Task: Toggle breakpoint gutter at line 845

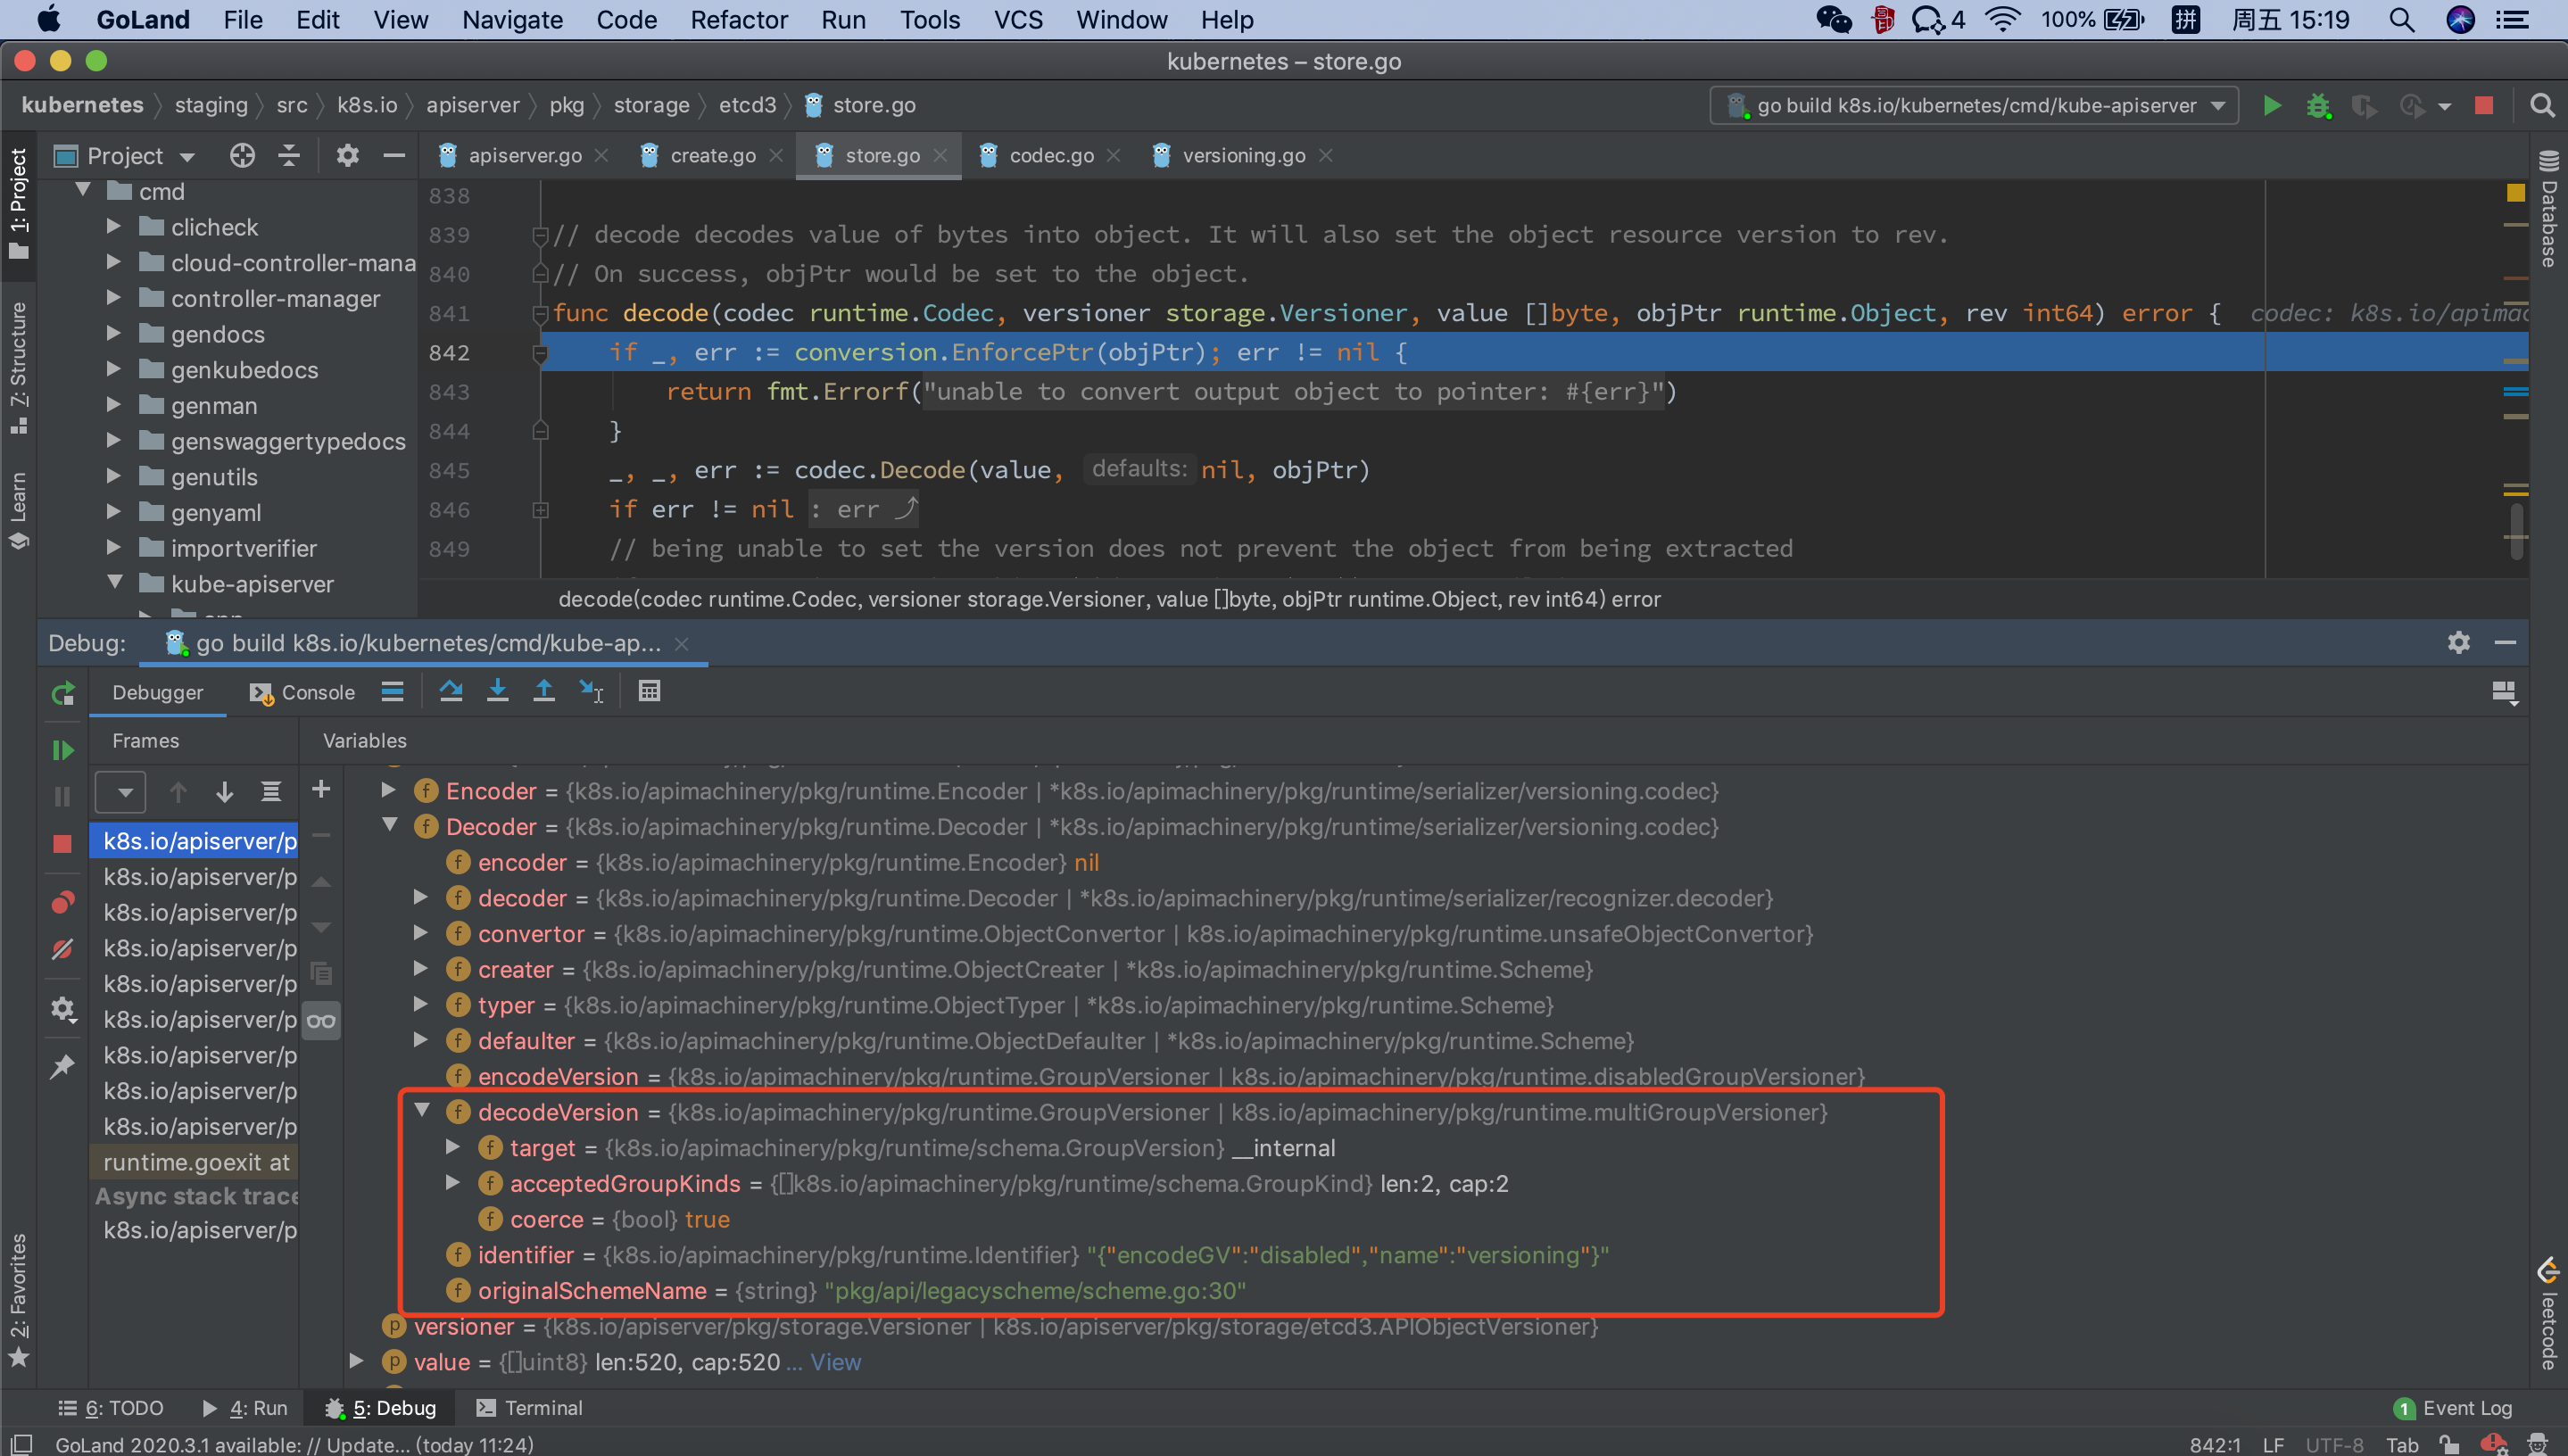Action: [500, 470]
